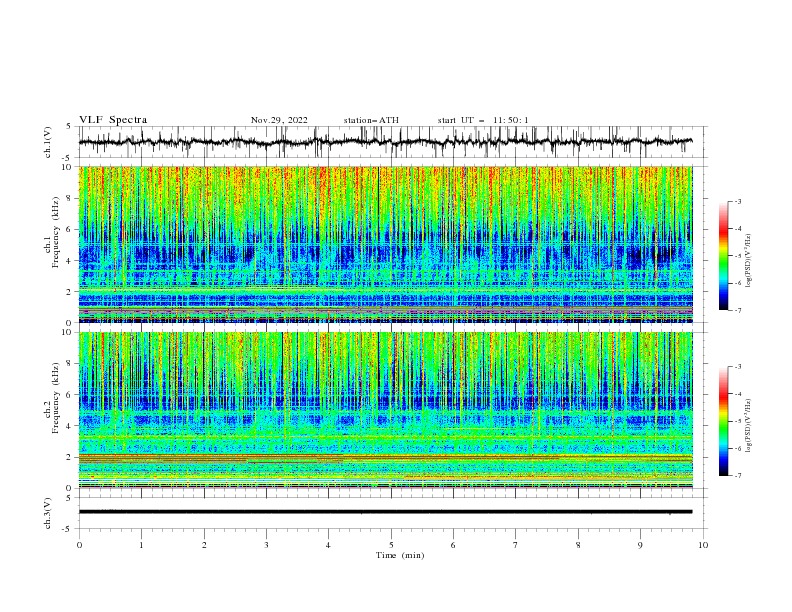This screenshot has width=792, height=612.
Task: Click time axis tick label '7'
Action: (x=516, y=545)
